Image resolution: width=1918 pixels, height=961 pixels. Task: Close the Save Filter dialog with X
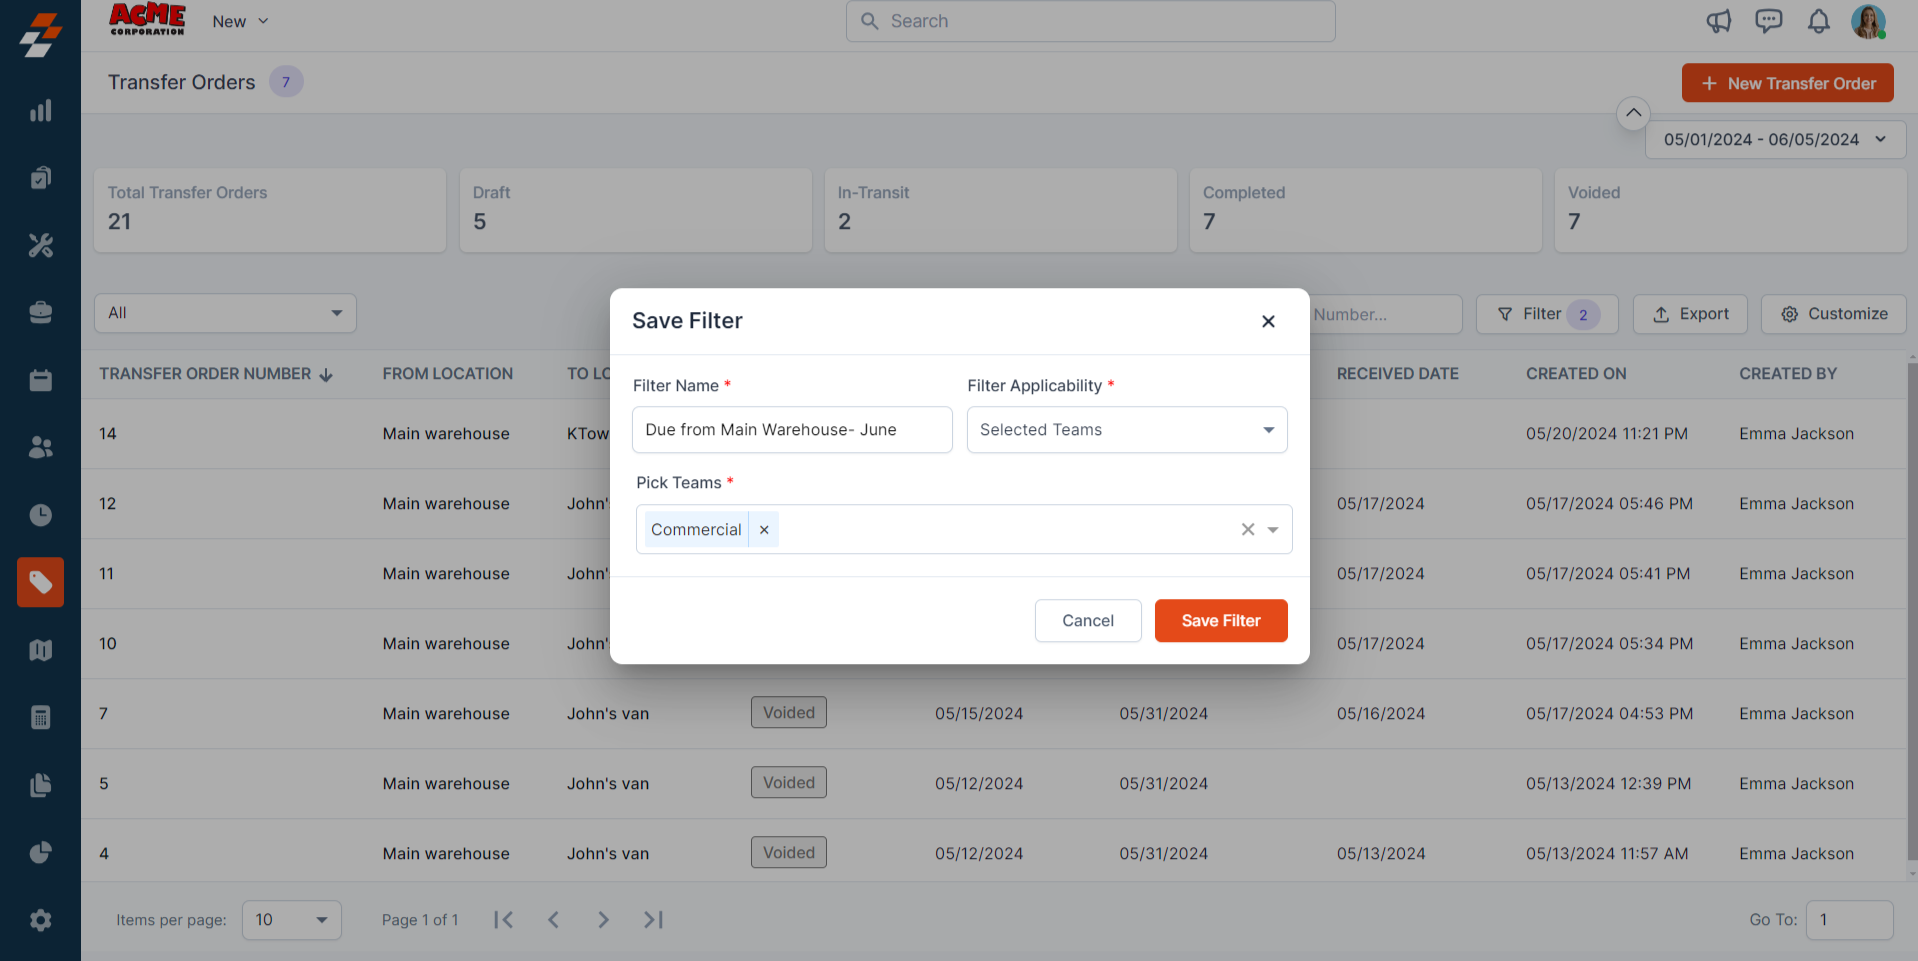point(1267,321)
